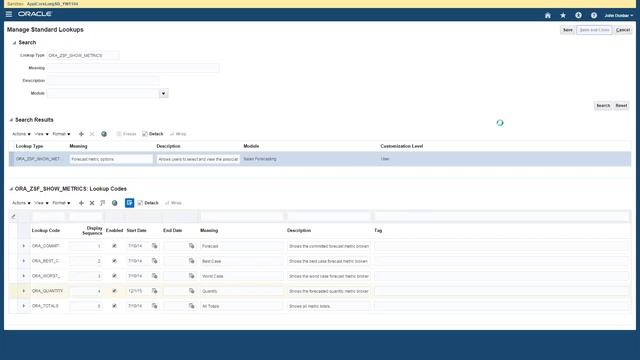Open end date picker for ORA_WORST row
Screen dimensions: 640x360
coord(191,276)
